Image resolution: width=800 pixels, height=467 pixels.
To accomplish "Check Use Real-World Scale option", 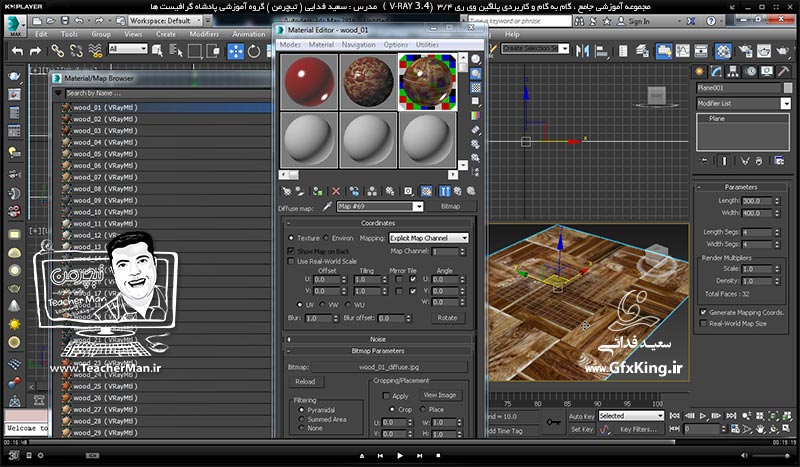I will coord(291,261).
